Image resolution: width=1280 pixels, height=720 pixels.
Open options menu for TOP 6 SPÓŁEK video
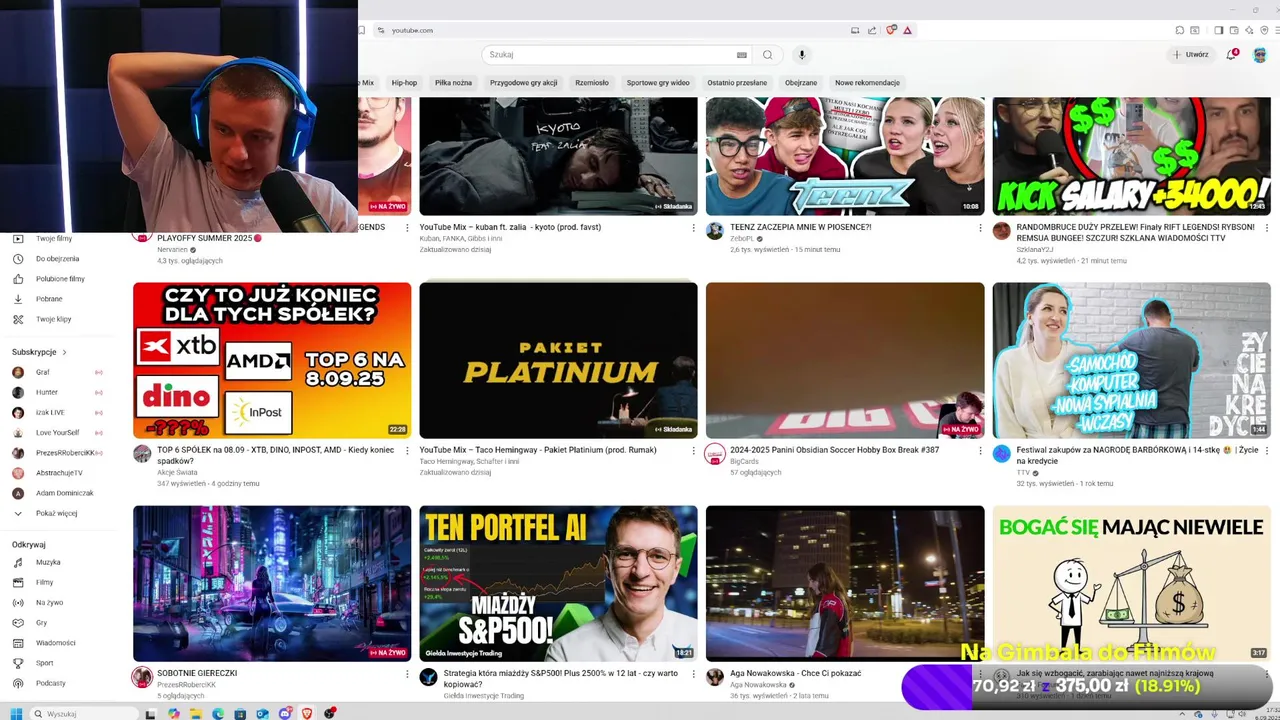pos(407,451)
